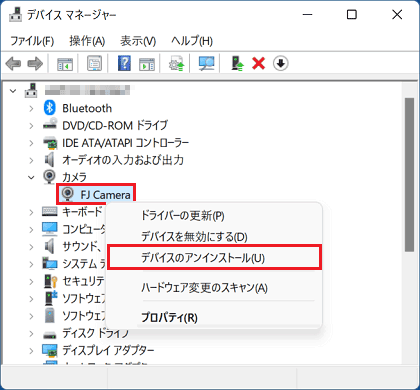
Task: Toggle the action pane toolbar icon
Action: click(147, 63)
